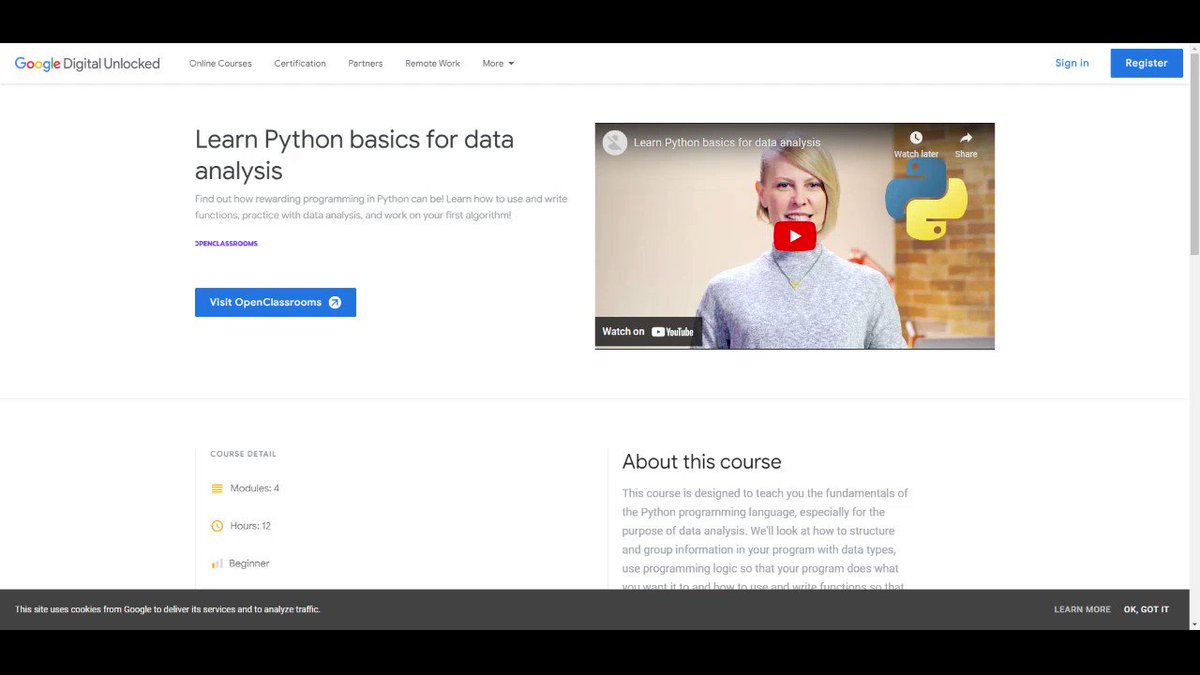Expand the More dropdown menu
The height and width of the screenshot is (675, 1200).
click(x=498, y=63)
